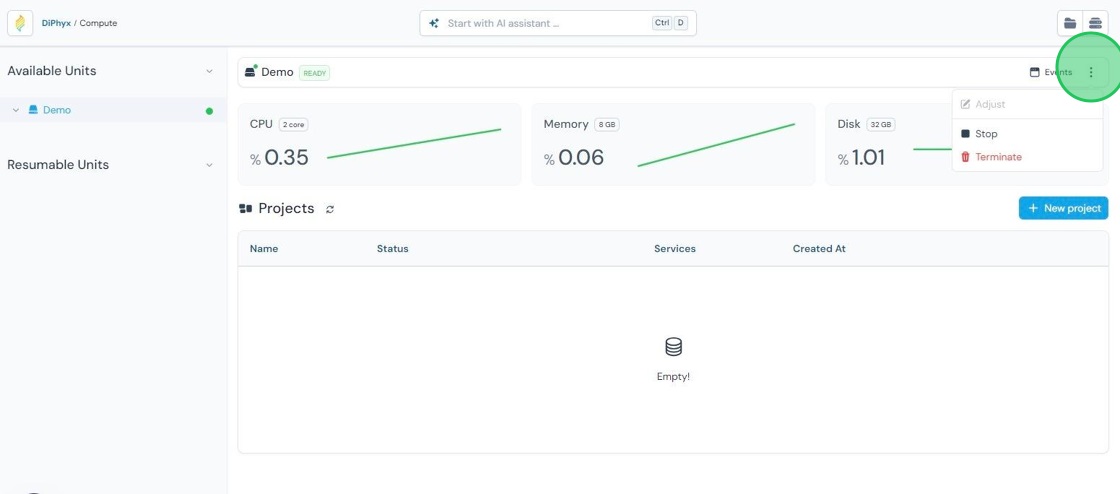The width and height of the screenshot is (1120, 494).
Task: Open the folder icon in top bar
Action: tap(1070, 23)
